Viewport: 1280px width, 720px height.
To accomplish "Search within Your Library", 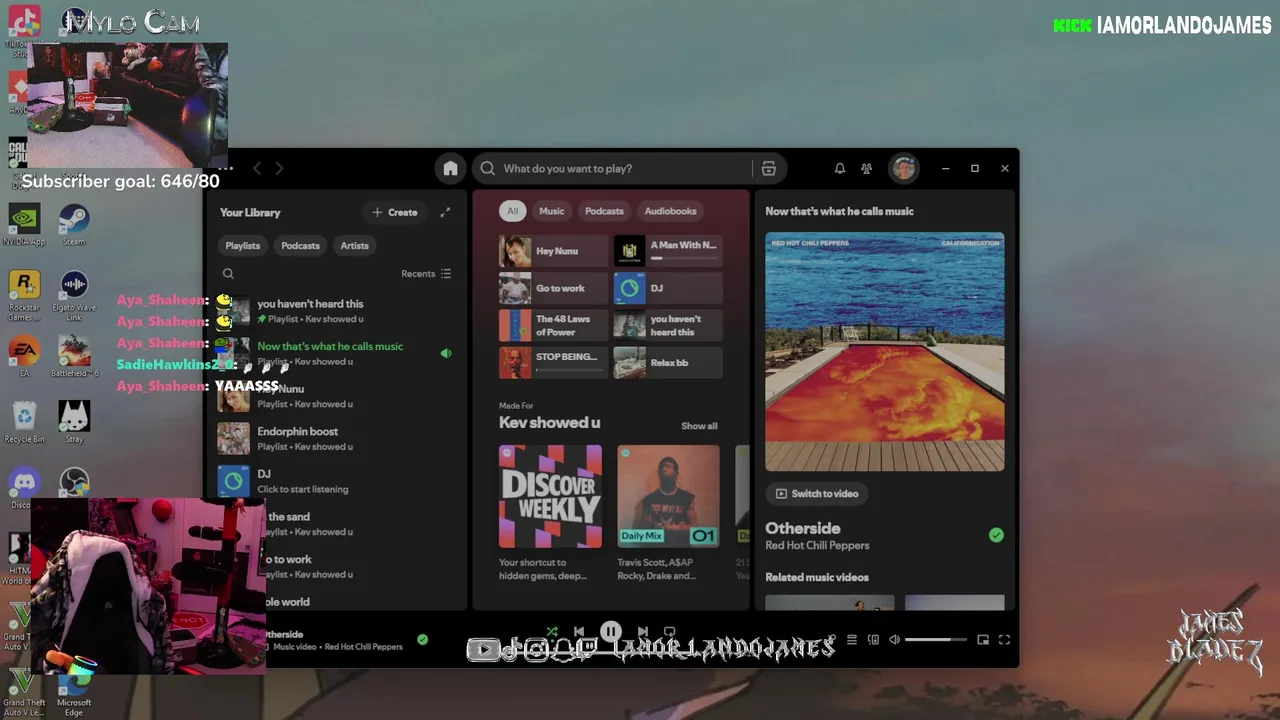I will [228, 273].
